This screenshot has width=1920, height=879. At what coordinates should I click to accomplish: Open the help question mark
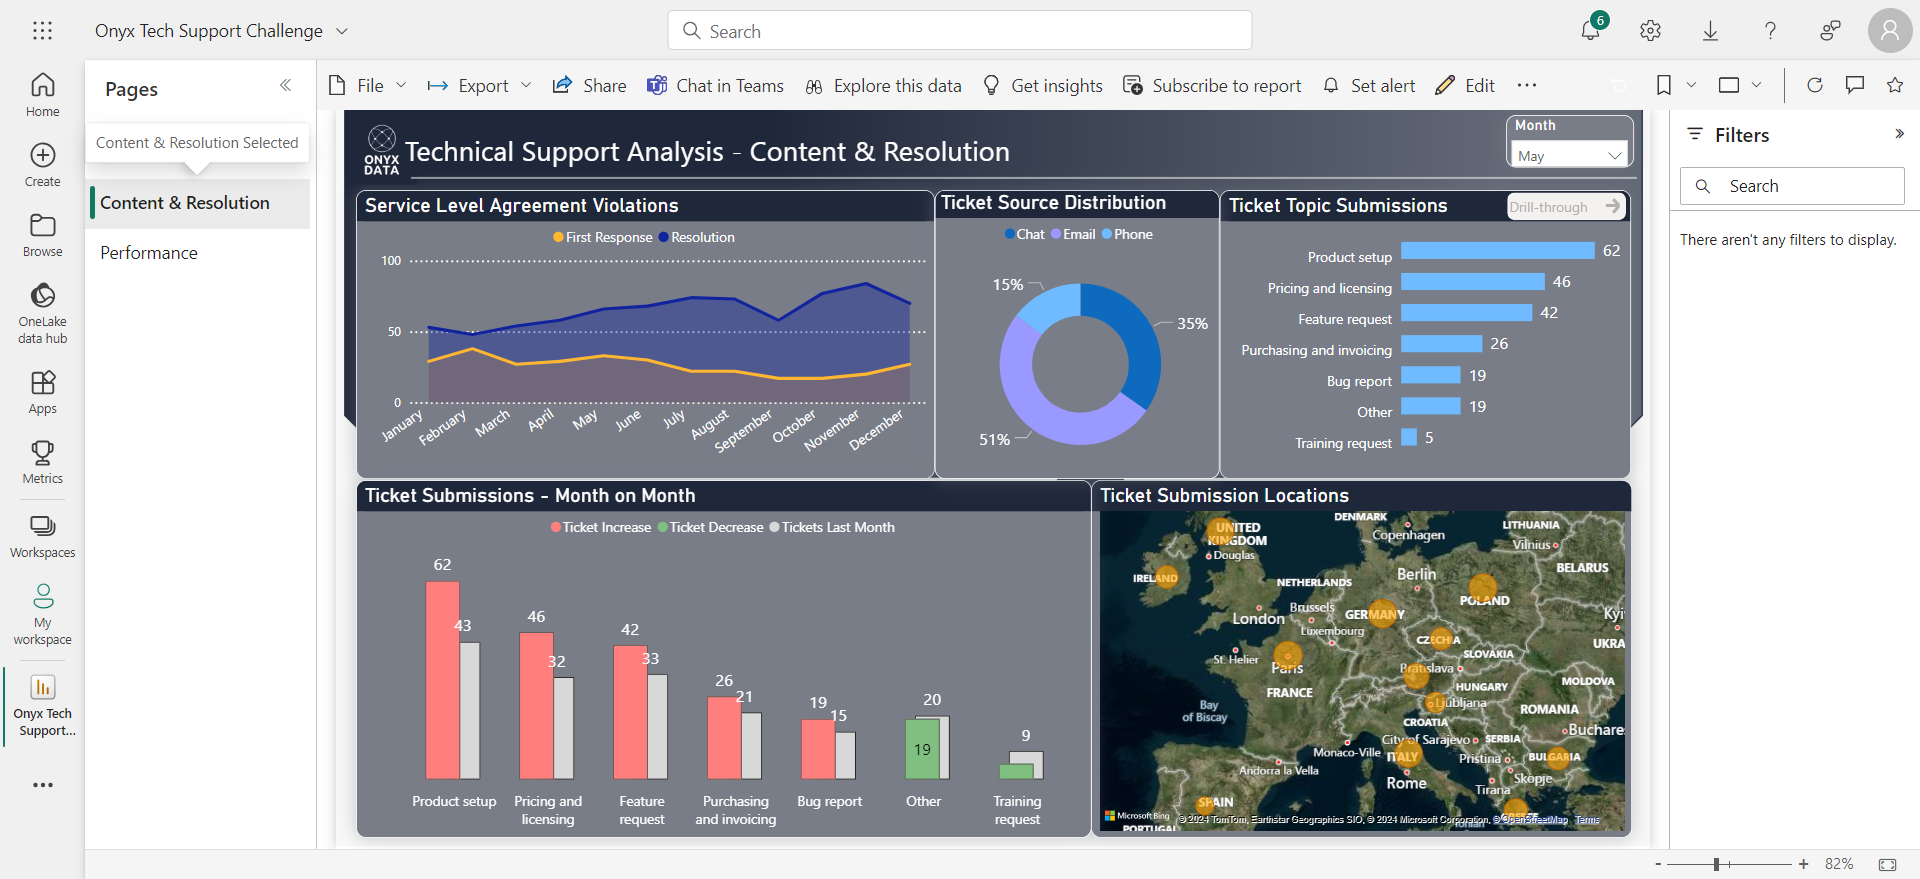(1770, 31)
